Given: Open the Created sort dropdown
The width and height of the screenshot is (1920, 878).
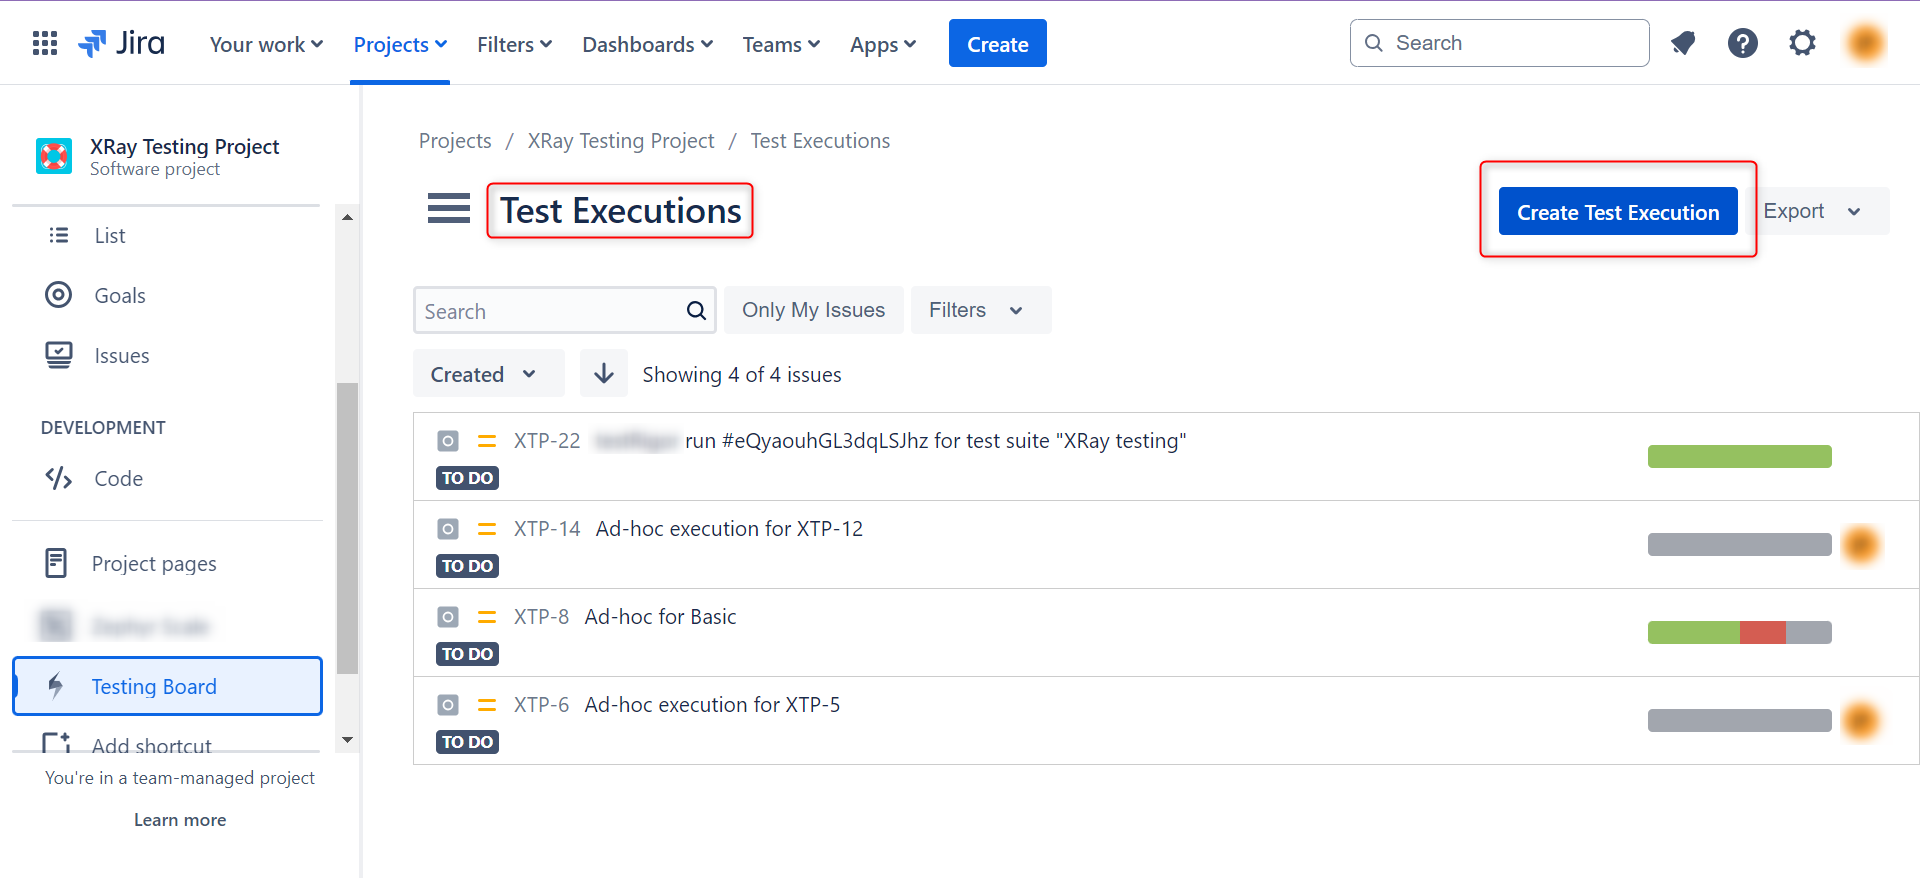Looking at the screenshot, I should pyautogui.click(x=487, y=374).
